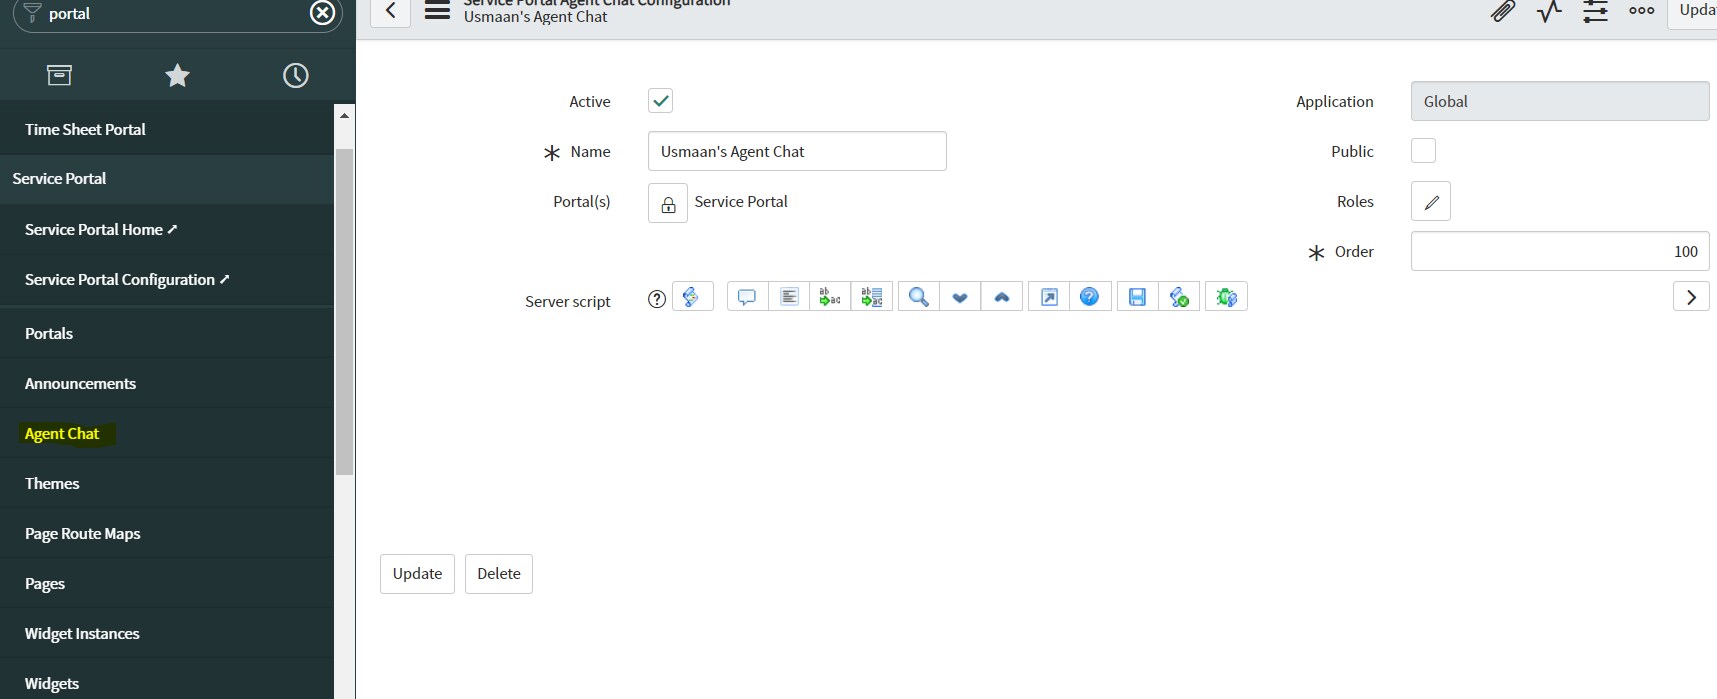Click the script search magnifier icon
Viewport: 1717px width, 699px height.
tap(918, 297)
